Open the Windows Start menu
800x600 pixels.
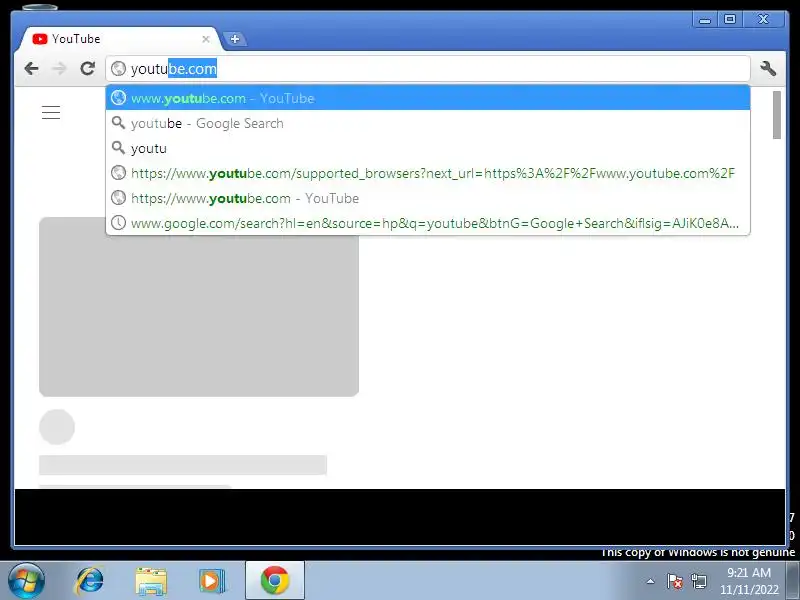tap(27, 581)
